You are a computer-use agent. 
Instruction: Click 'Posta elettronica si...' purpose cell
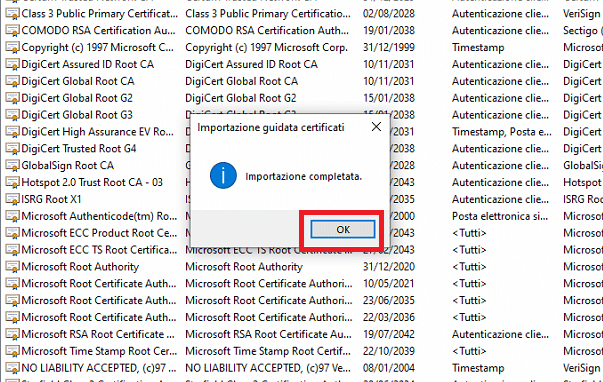tap(500, 216)
